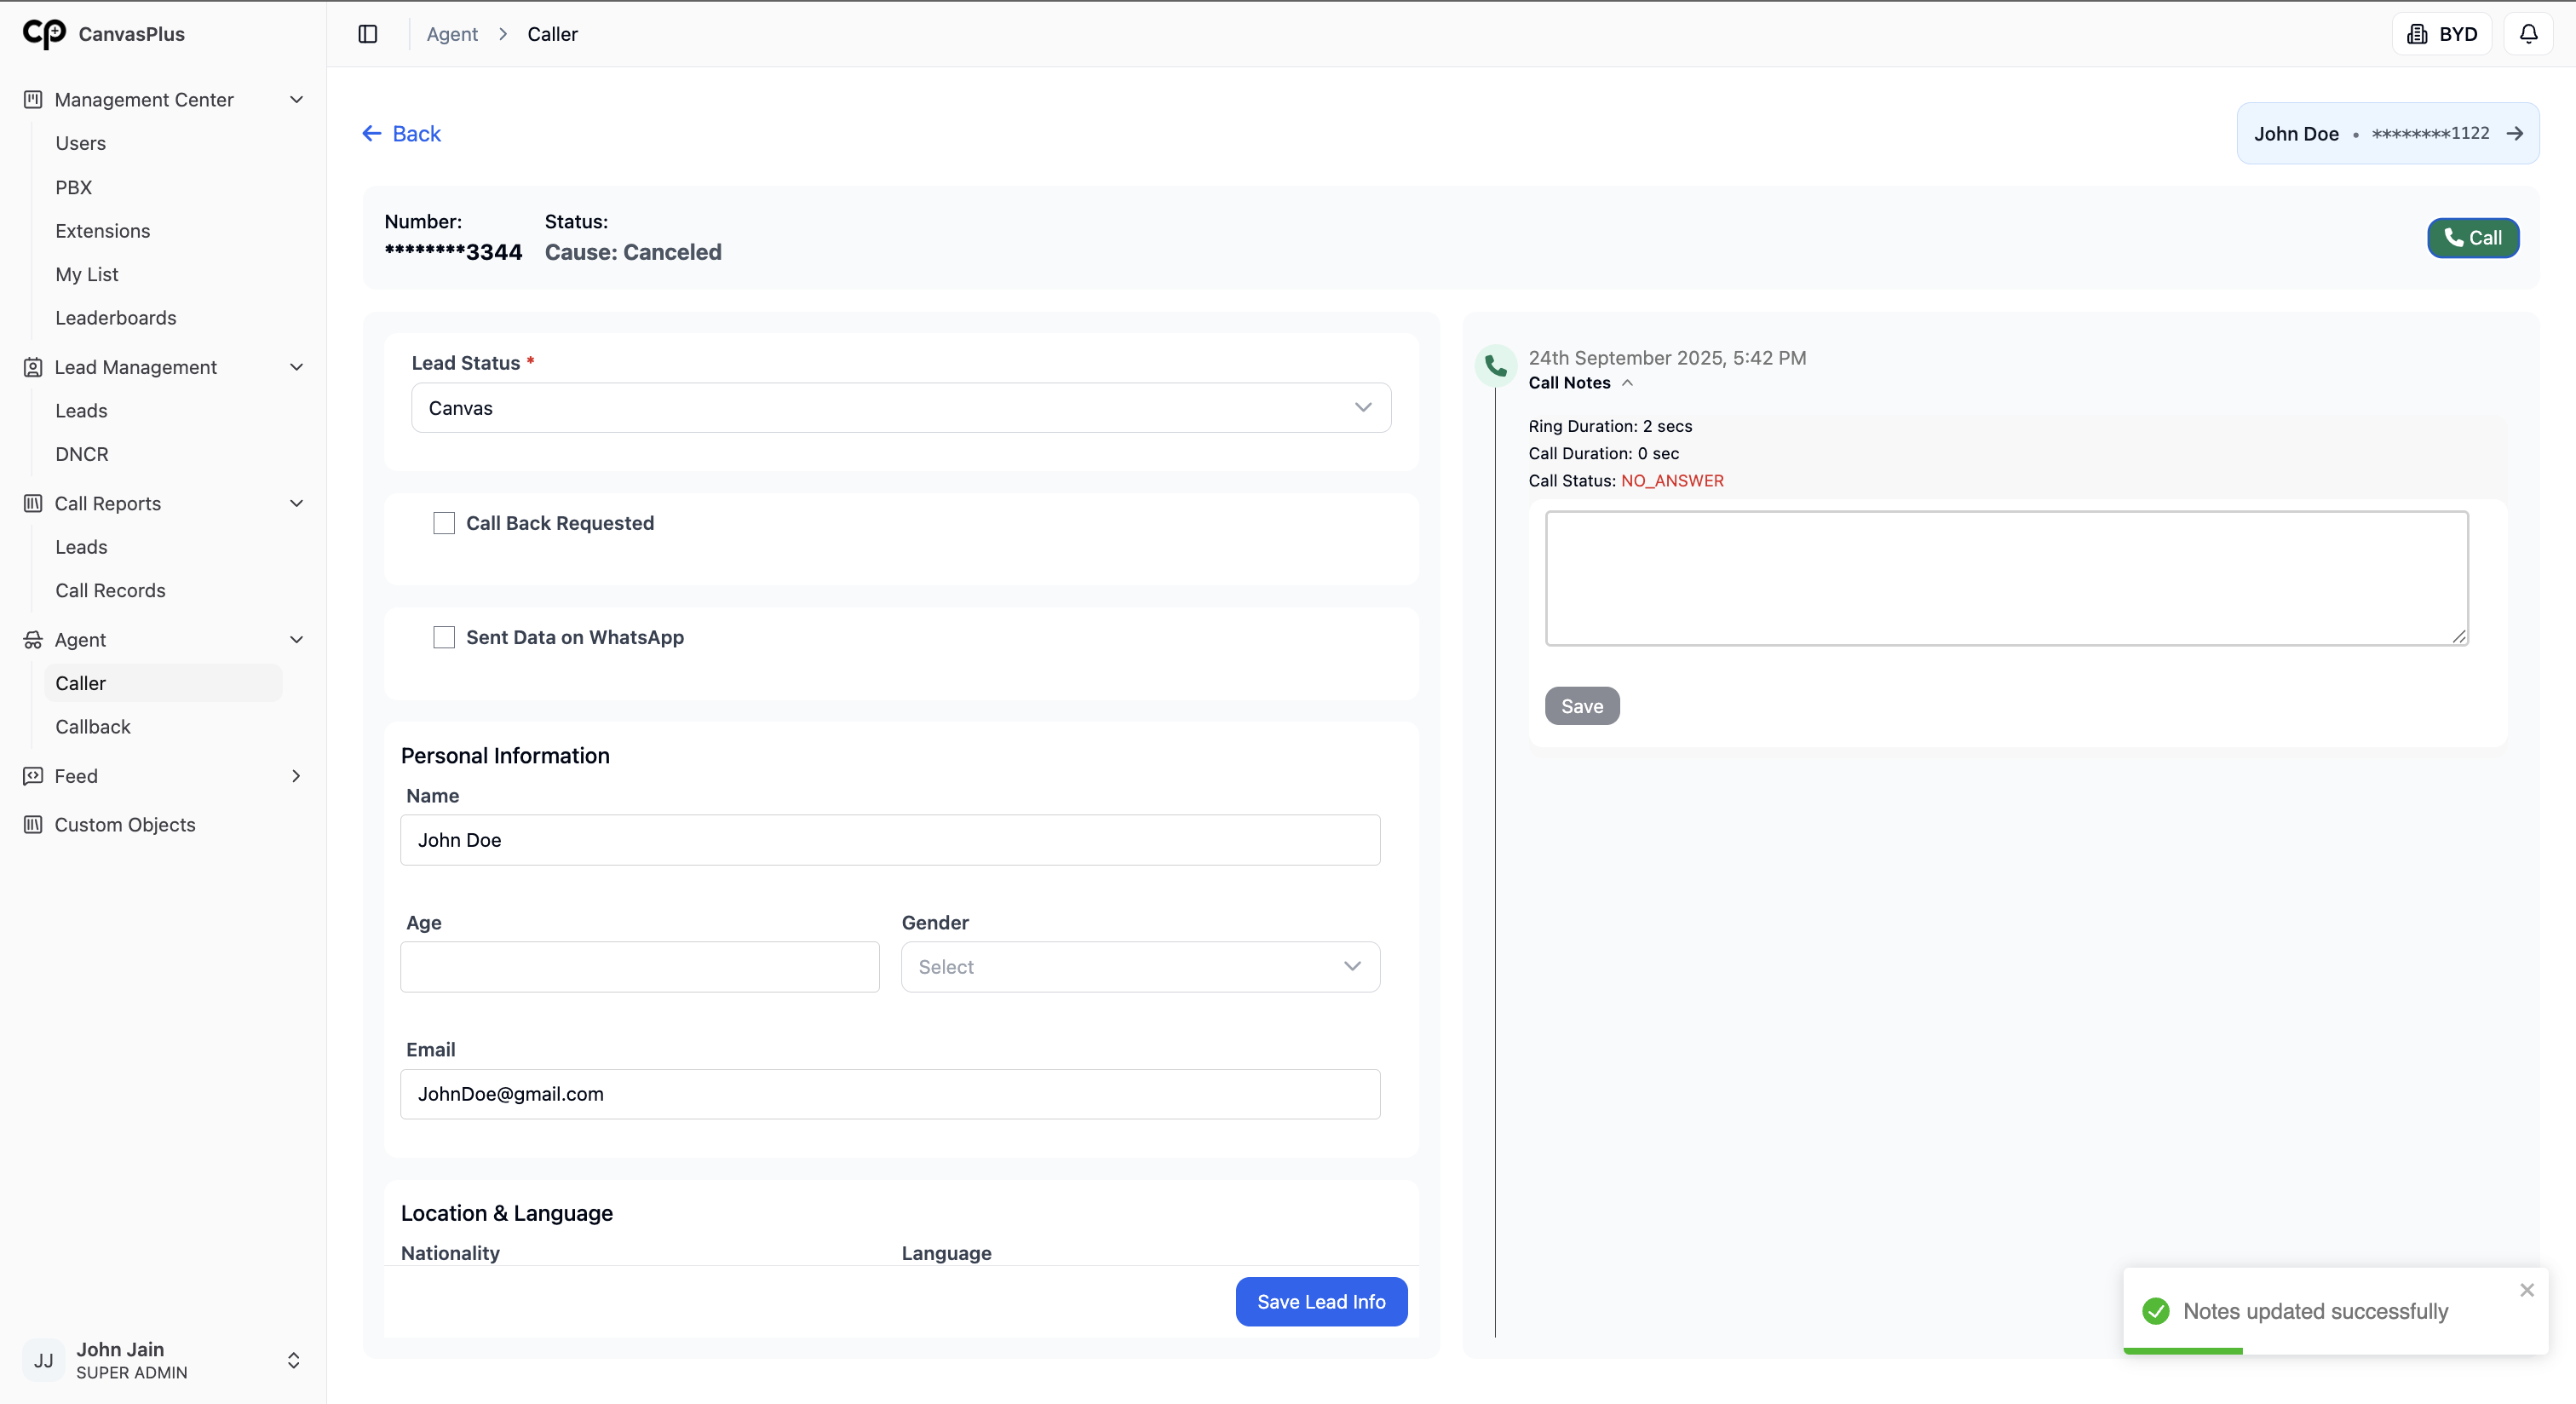Click inside the call notes textarea
This screenshot has width=2576, height=1404.
(x=2006, y=578)
